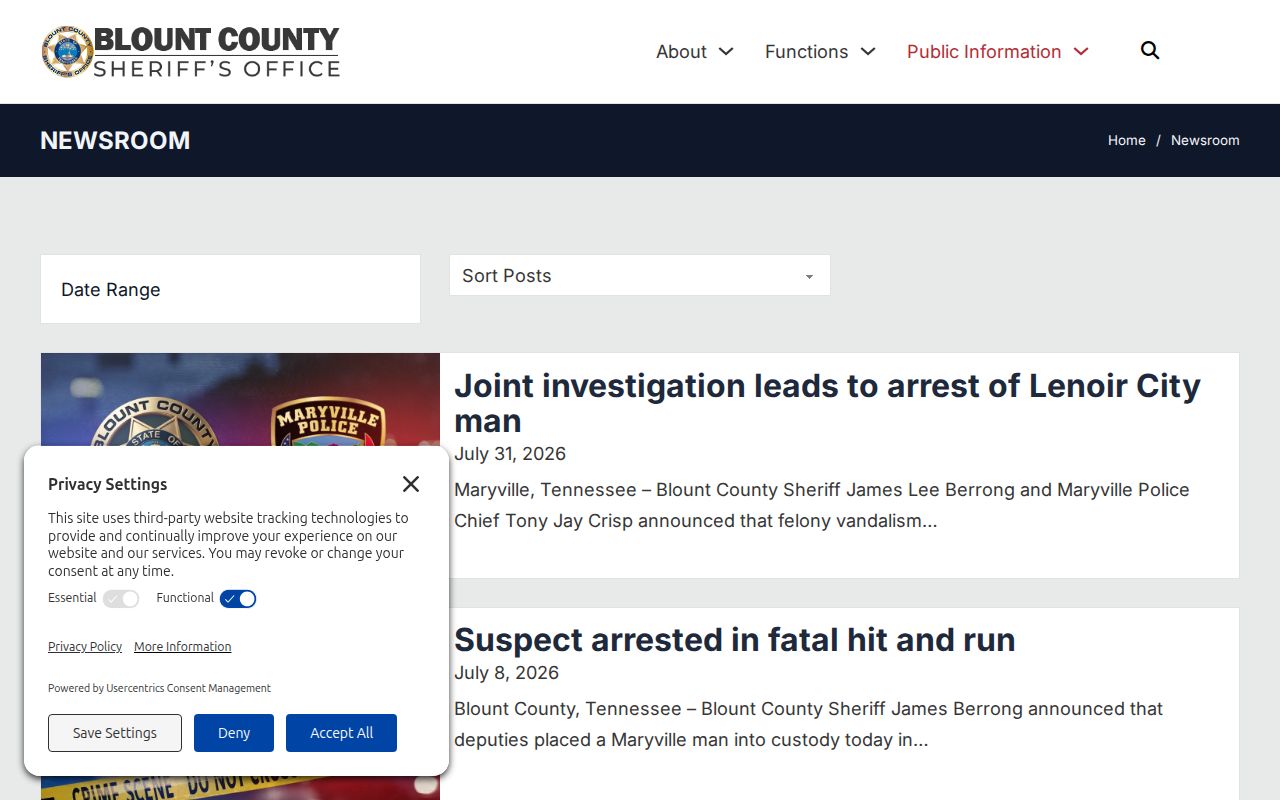Toggle the Functional consent switch
This screenshot has width=1280, height=800.
[x=238, y=599]
